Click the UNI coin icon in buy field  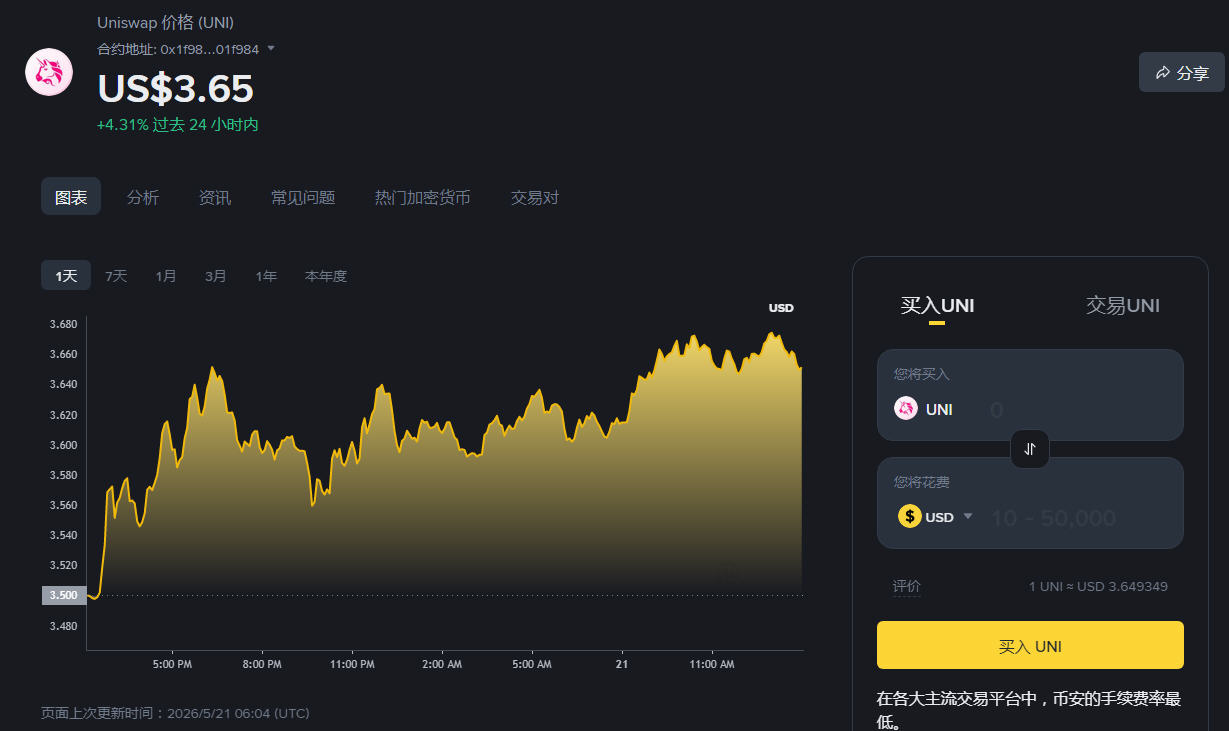pos(906,409)
